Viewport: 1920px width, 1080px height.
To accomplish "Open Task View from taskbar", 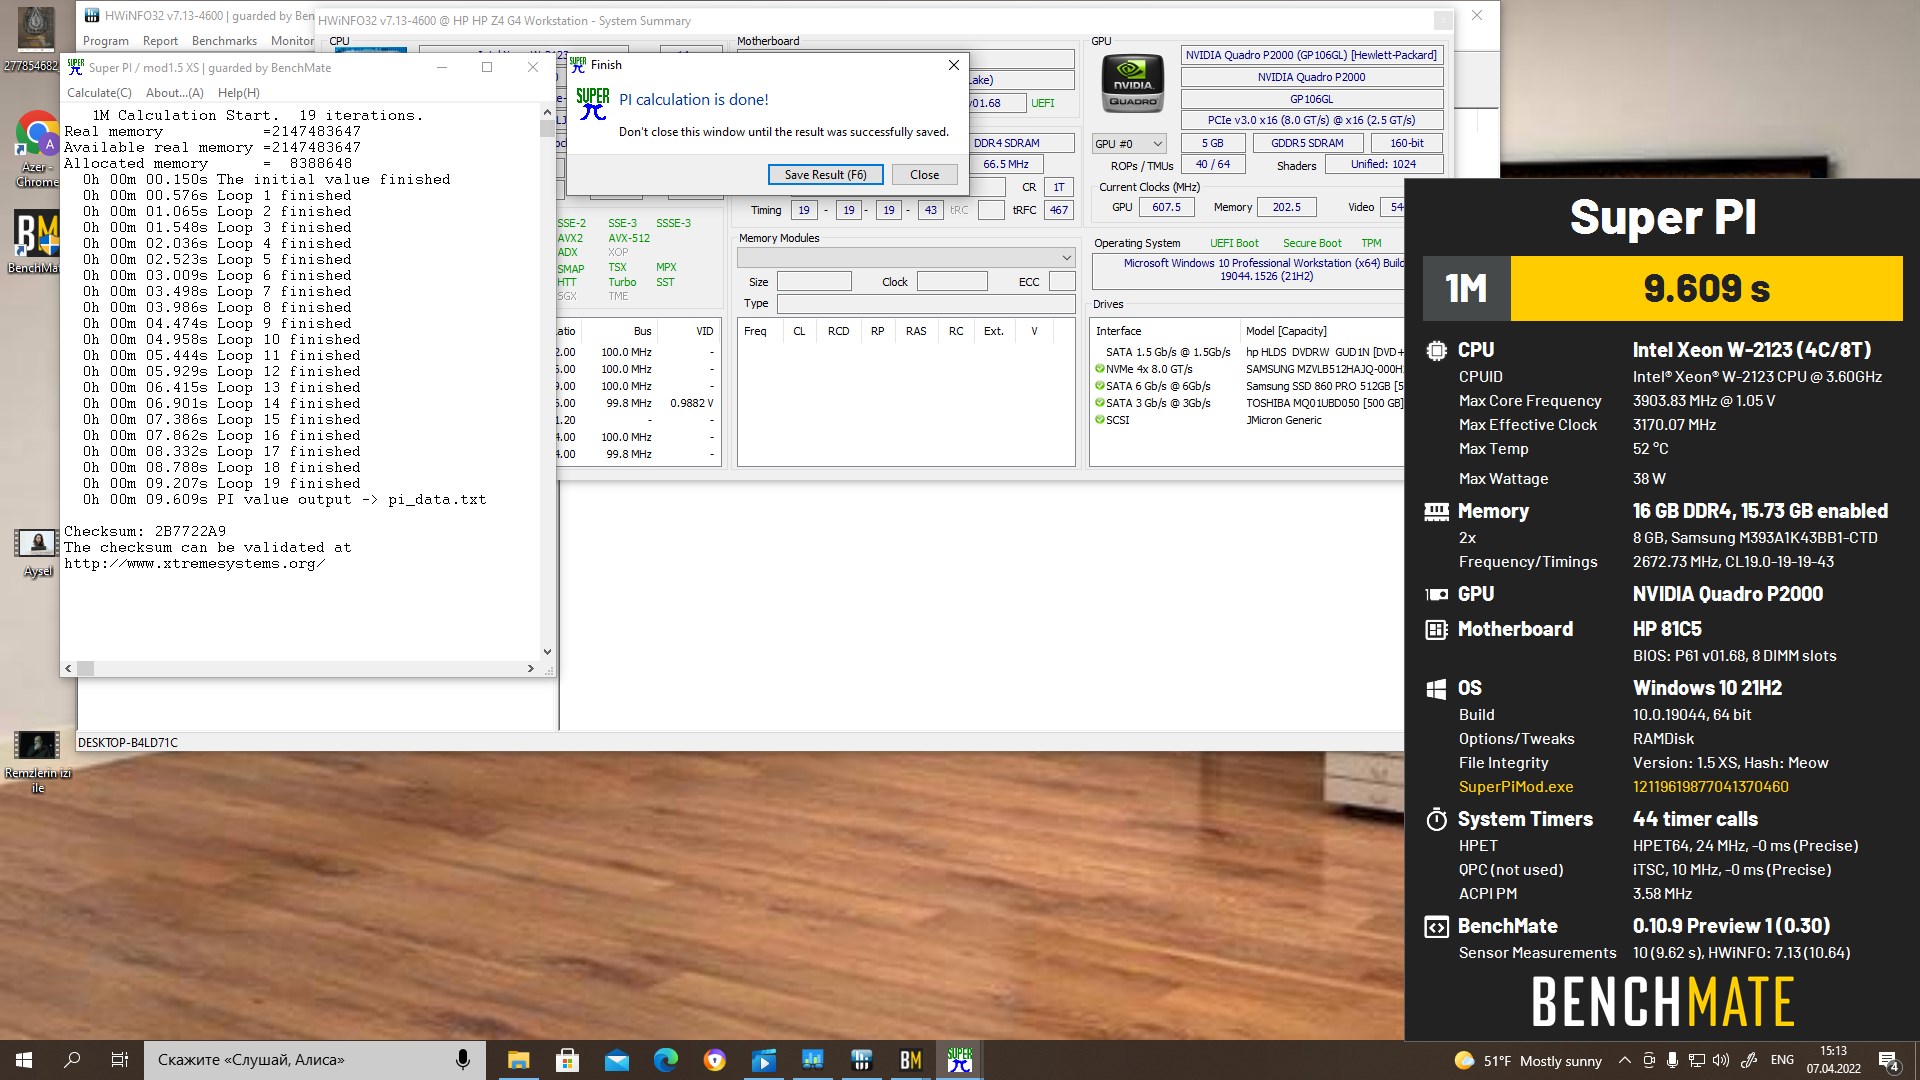I will (x=120, y=1060).
